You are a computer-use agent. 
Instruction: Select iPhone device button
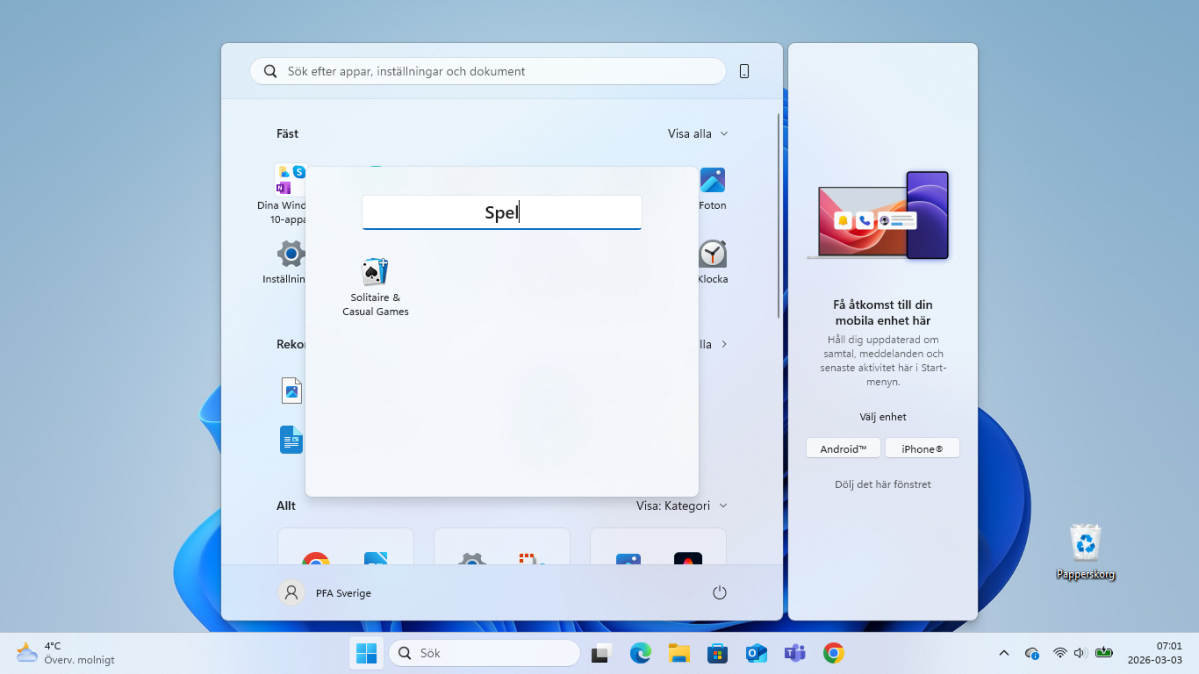coord(922,449)
